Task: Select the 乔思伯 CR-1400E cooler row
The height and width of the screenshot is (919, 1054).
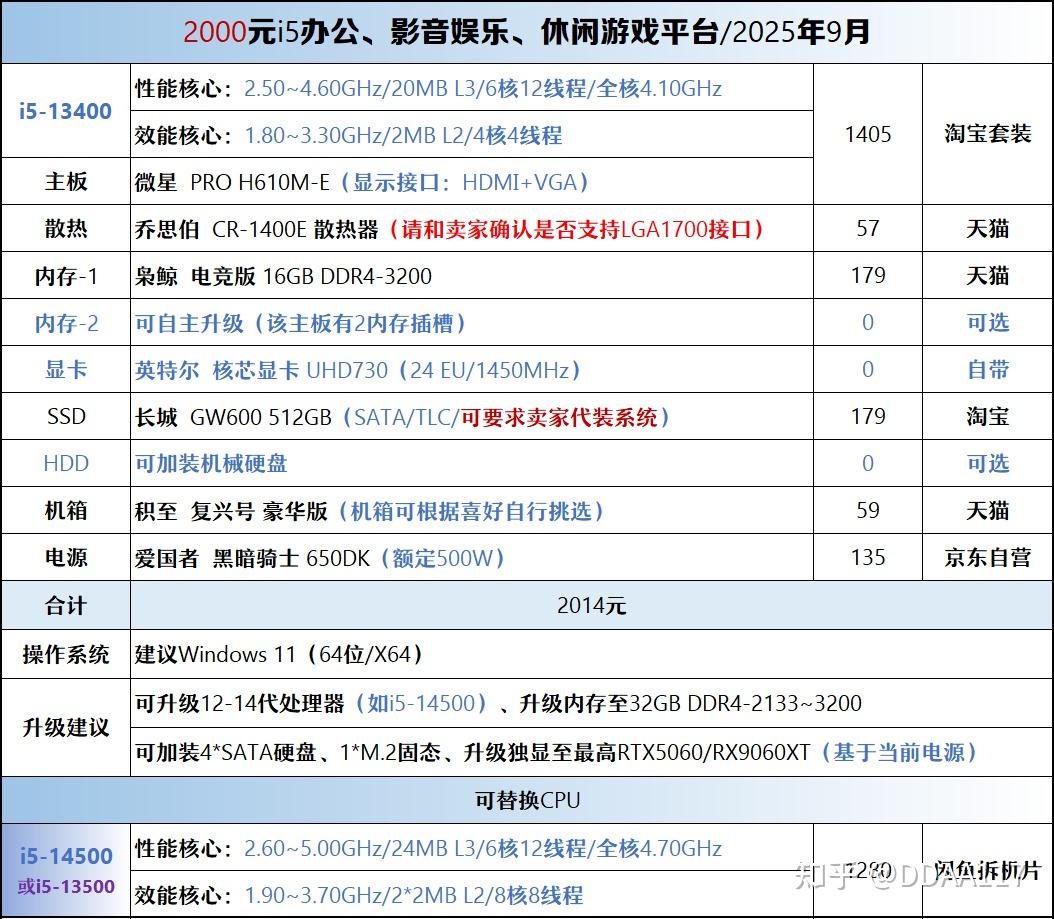Action: click(527, 229)
